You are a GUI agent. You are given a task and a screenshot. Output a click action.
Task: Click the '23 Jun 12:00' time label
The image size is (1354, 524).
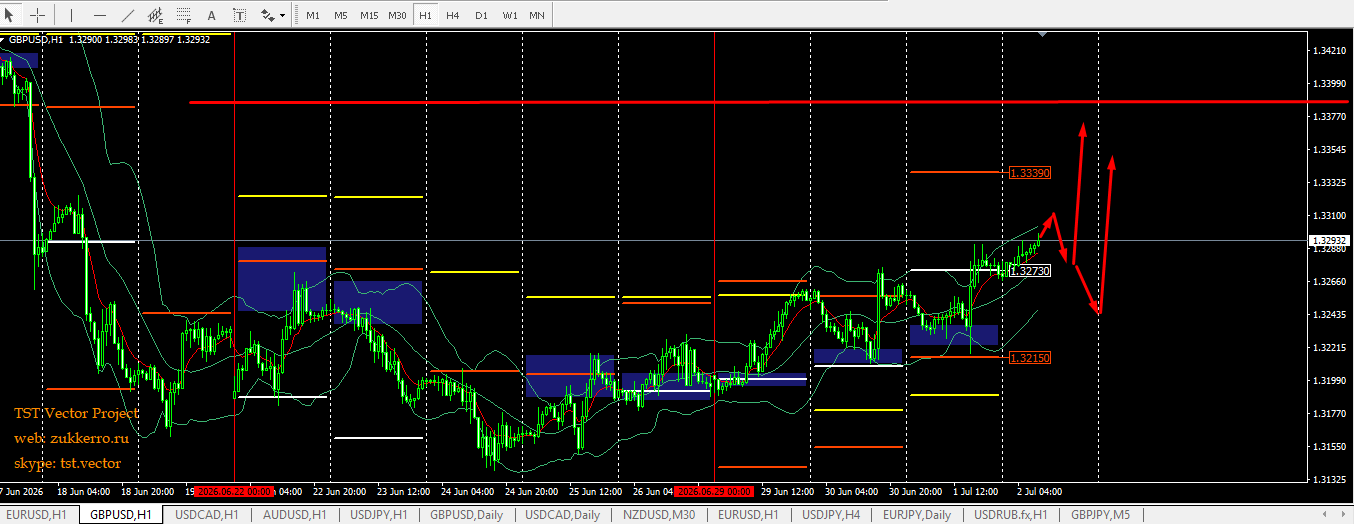tap(402, 492)
